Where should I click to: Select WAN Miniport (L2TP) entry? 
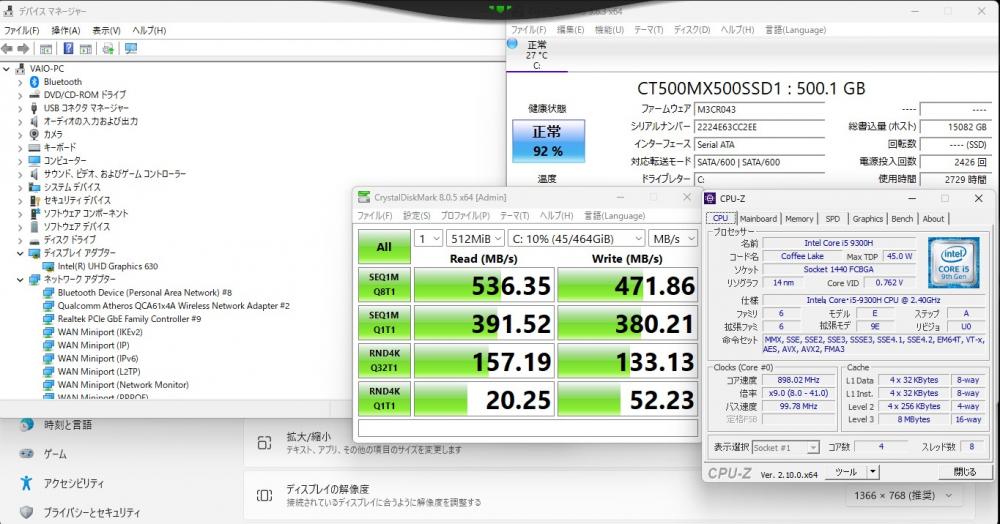99,372
